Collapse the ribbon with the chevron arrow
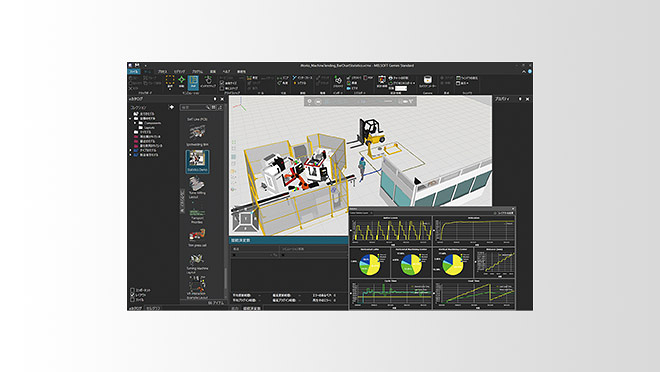The width and height of the screenshot is (660, 372). point(524,72)
